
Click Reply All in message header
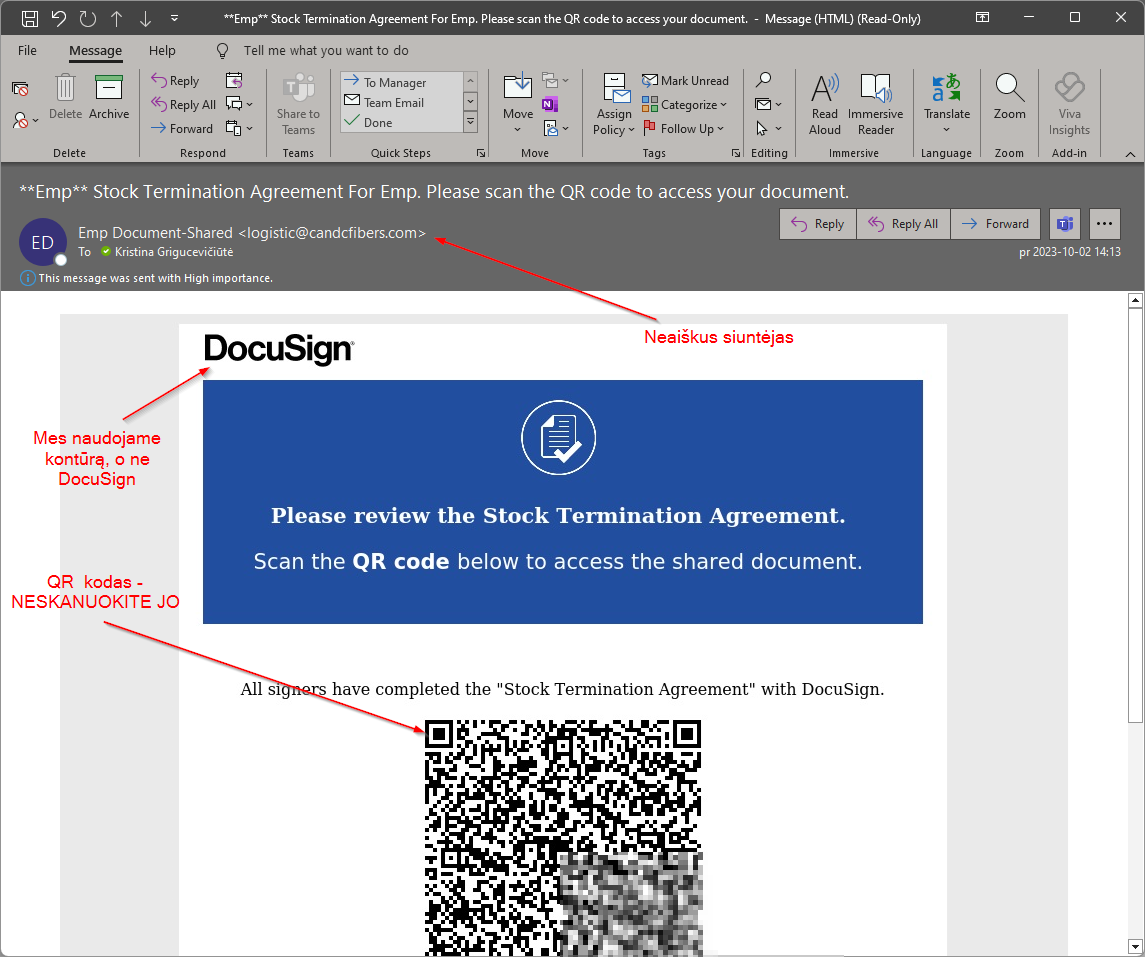pyautogui.click(x=903, y=224)
